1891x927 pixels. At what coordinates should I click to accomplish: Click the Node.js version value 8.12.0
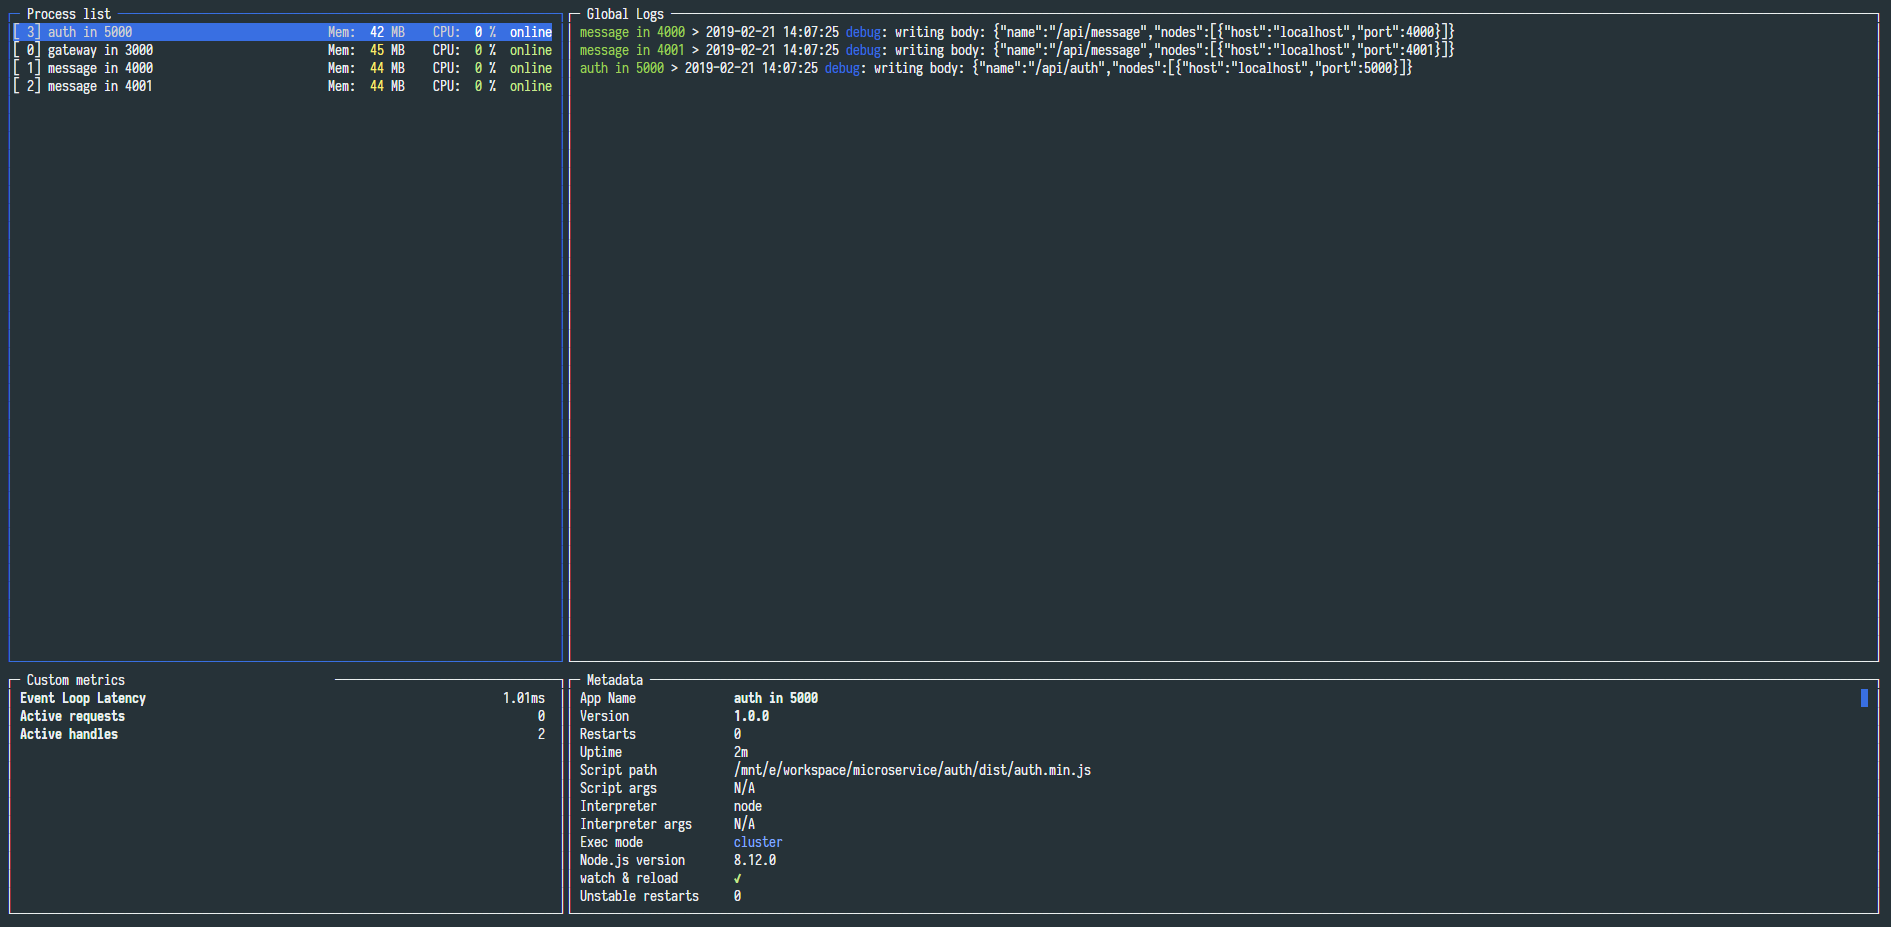[755, 860]
